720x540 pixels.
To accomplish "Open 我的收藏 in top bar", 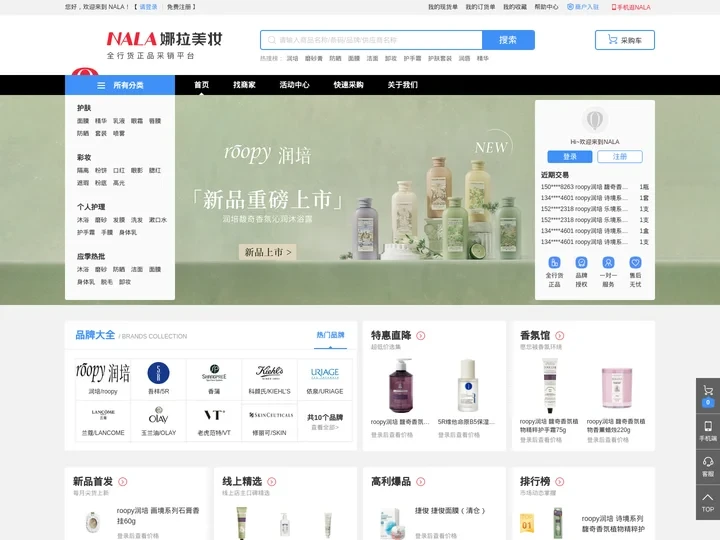I will 515,7.
